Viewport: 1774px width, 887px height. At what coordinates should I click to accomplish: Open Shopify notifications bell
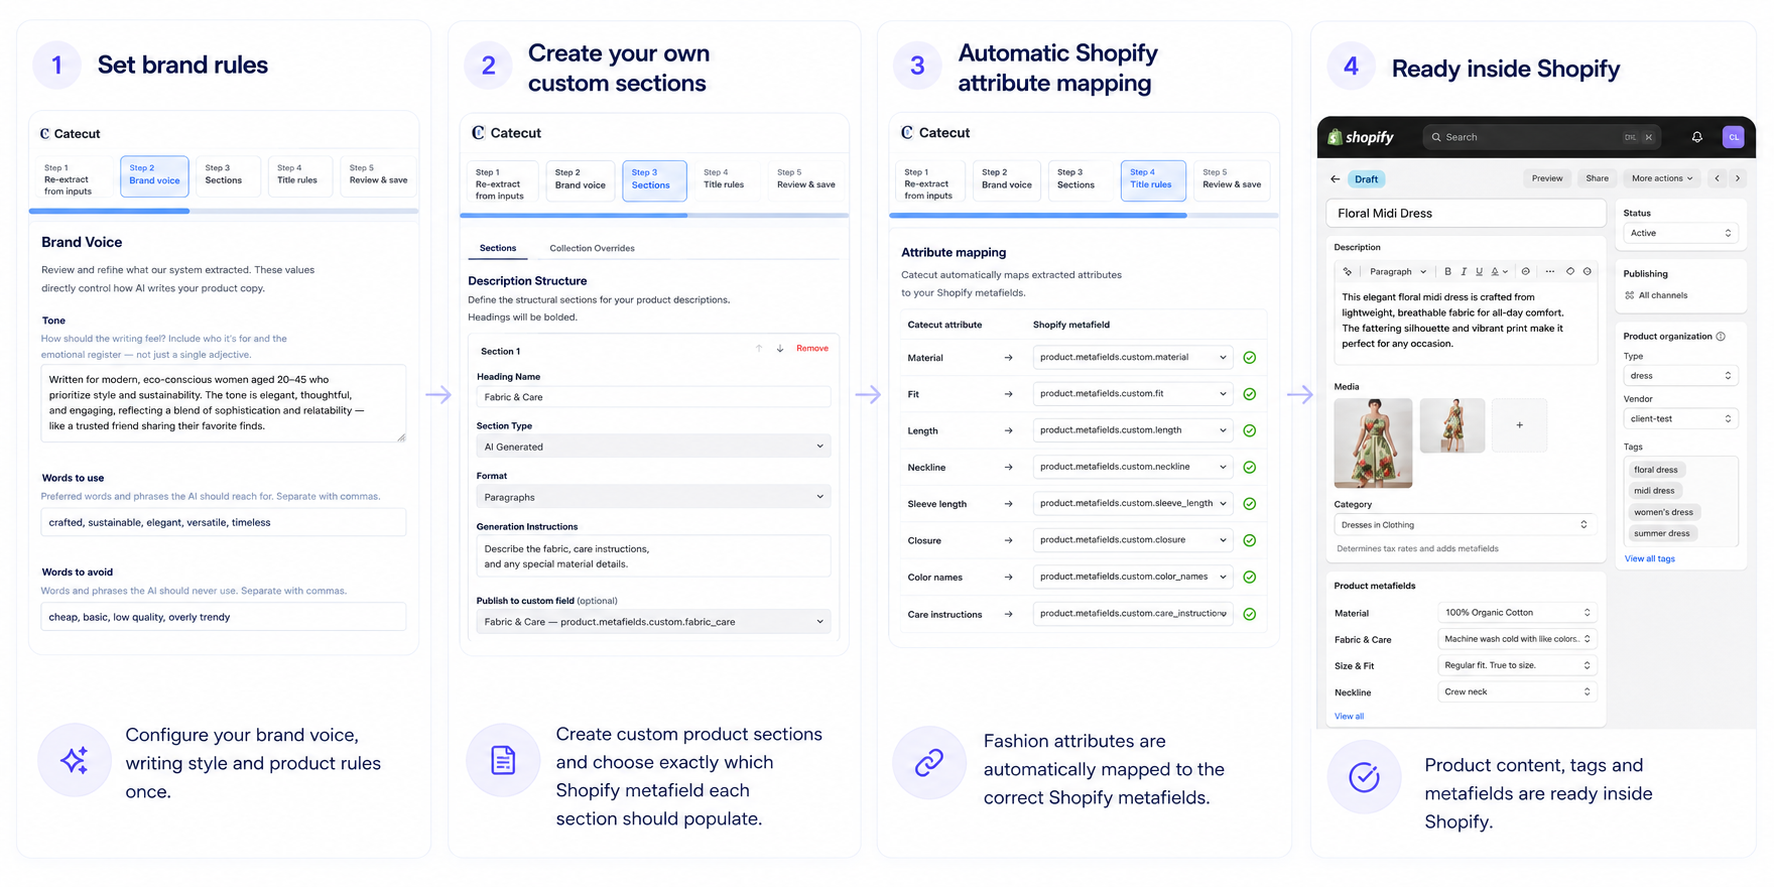click(1697, 137)
